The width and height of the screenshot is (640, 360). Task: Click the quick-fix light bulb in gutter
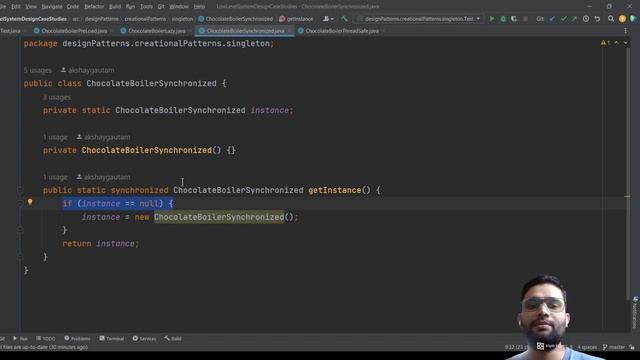point(30,202)
